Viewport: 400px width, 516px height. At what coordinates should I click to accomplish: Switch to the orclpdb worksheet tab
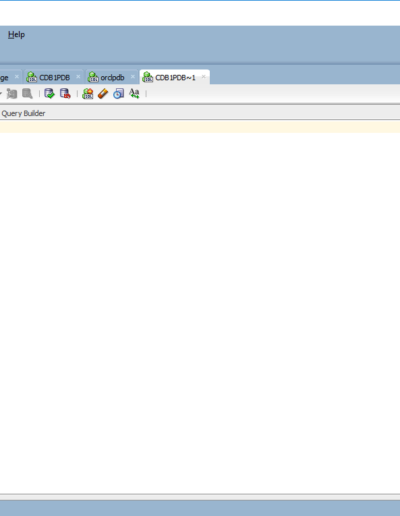click(x=112, y=78)
